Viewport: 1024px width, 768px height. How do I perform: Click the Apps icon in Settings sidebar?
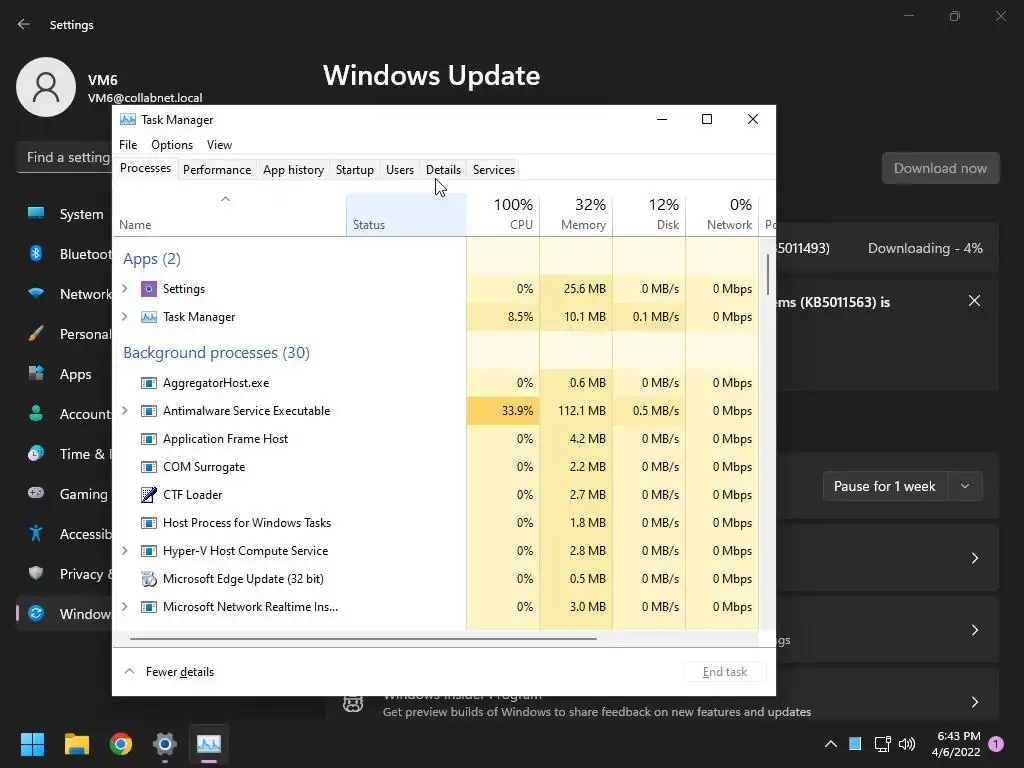pos(36,374)
